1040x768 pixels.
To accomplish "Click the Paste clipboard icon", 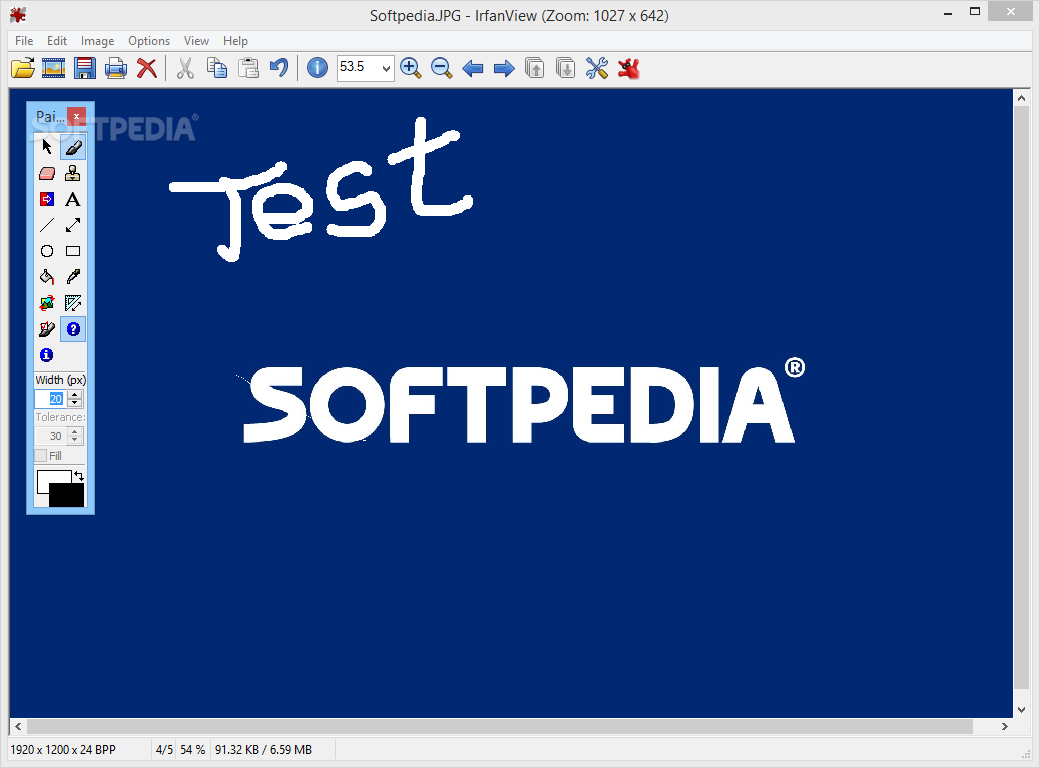I will click(x=248, y=68).
